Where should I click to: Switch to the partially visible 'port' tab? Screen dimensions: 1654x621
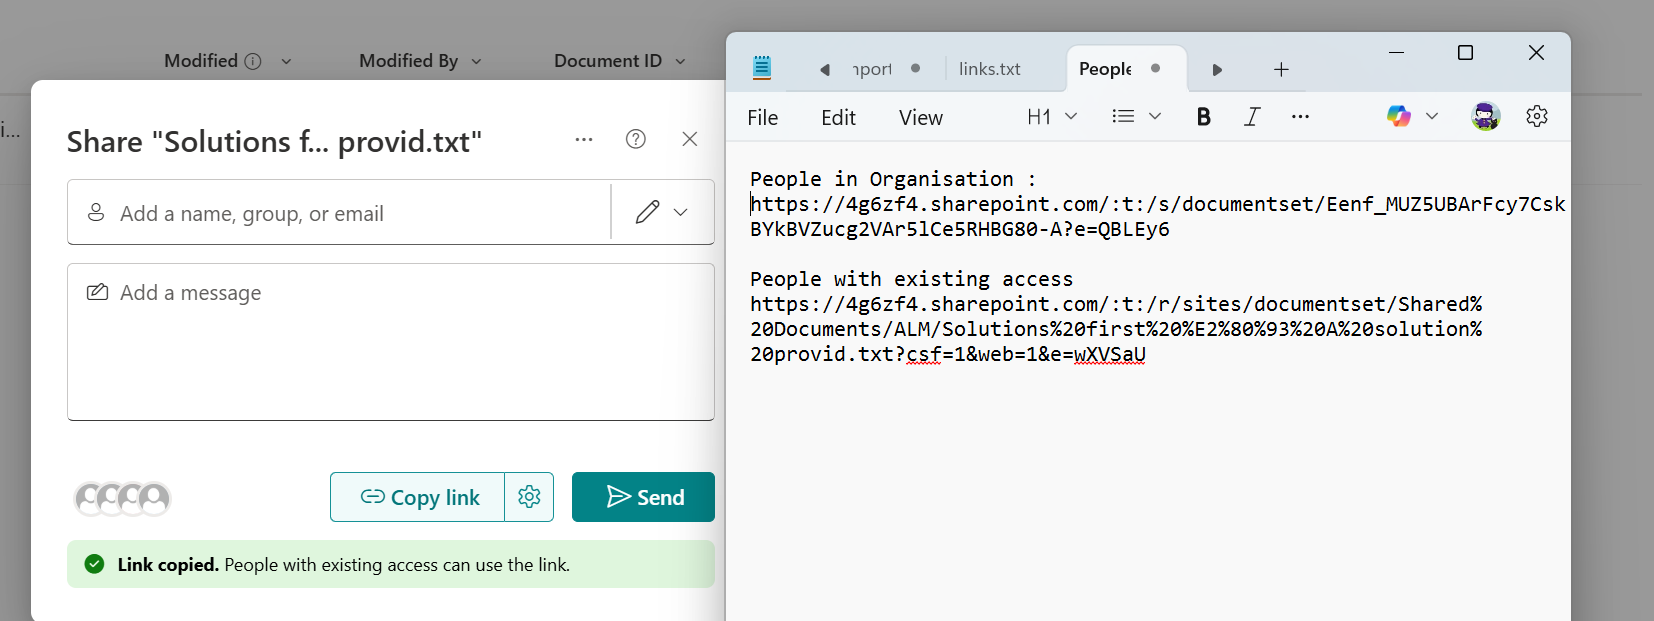(872, 69)
